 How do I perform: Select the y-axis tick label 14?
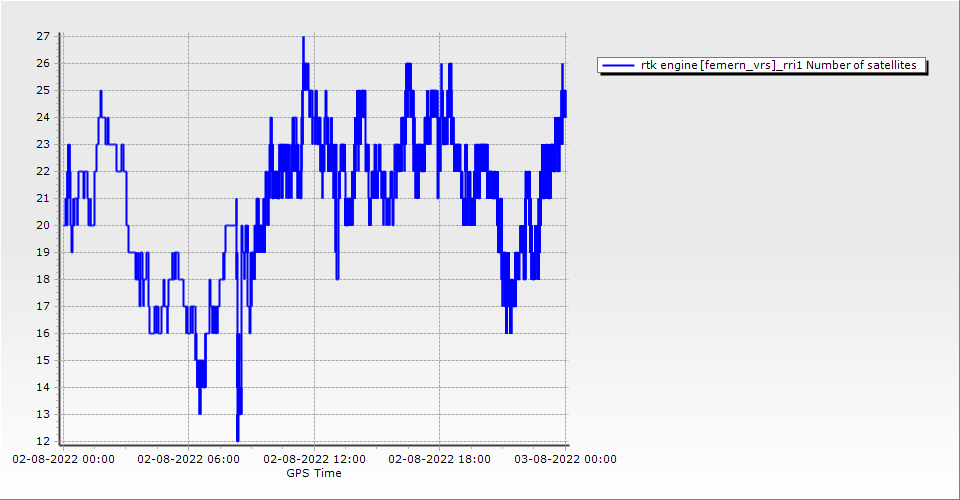pos(43,387)
